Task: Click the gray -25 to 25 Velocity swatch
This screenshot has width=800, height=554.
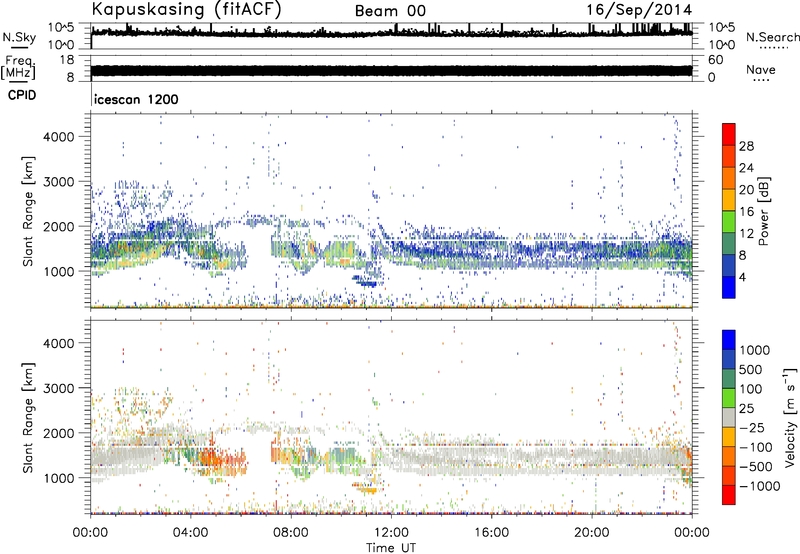Action: [x=729, y=418]
